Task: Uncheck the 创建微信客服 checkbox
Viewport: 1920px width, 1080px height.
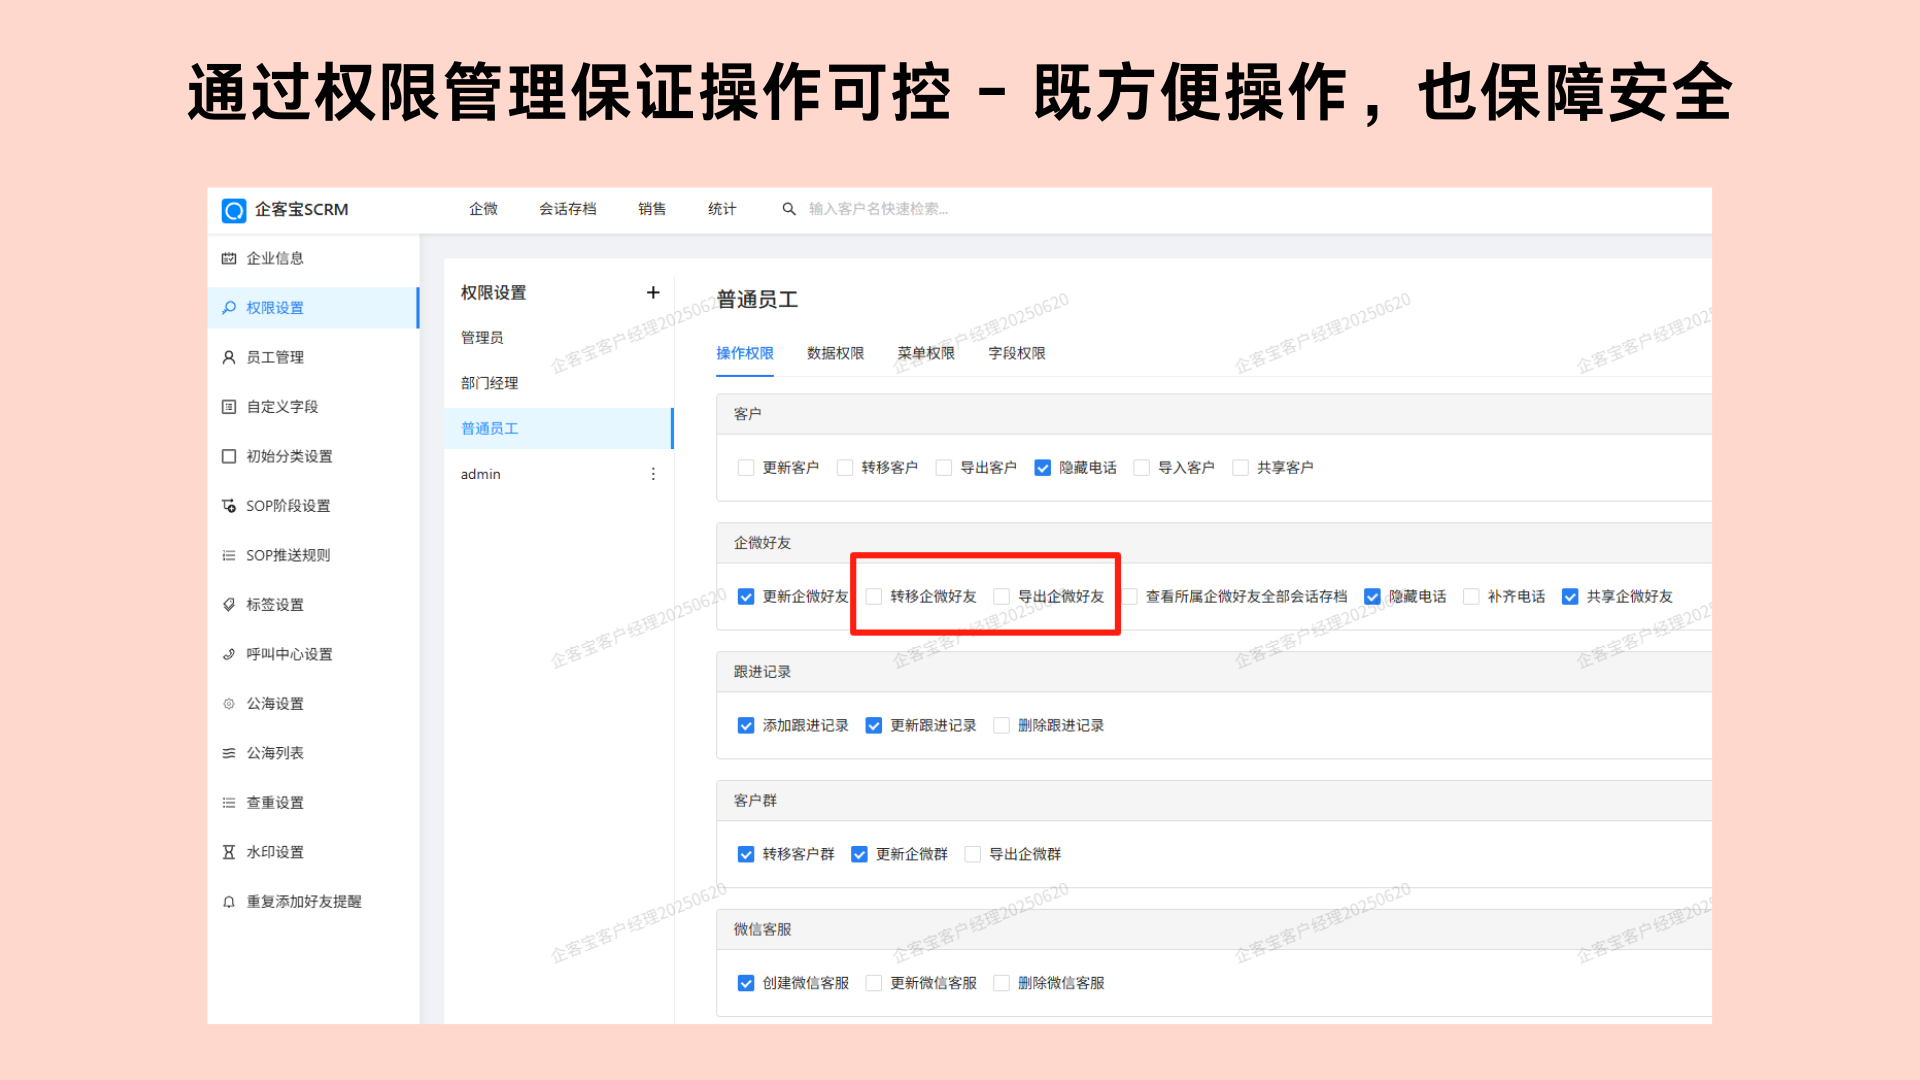Action: [746, 984]
